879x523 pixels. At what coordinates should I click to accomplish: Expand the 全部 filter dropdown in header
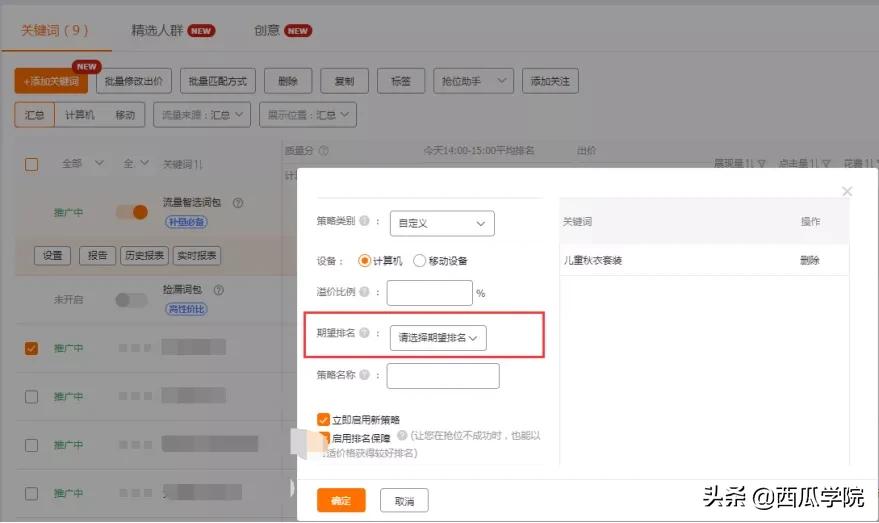pos(82,164)
